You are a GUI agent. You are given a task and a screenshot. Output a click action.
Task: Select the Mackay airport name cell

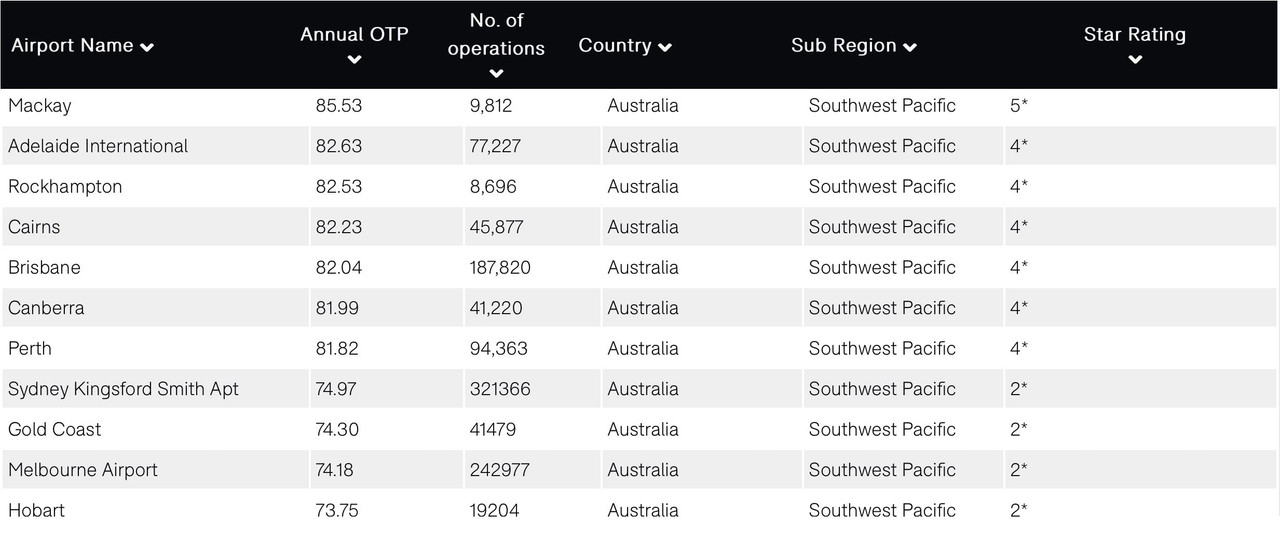click(40, 106)
